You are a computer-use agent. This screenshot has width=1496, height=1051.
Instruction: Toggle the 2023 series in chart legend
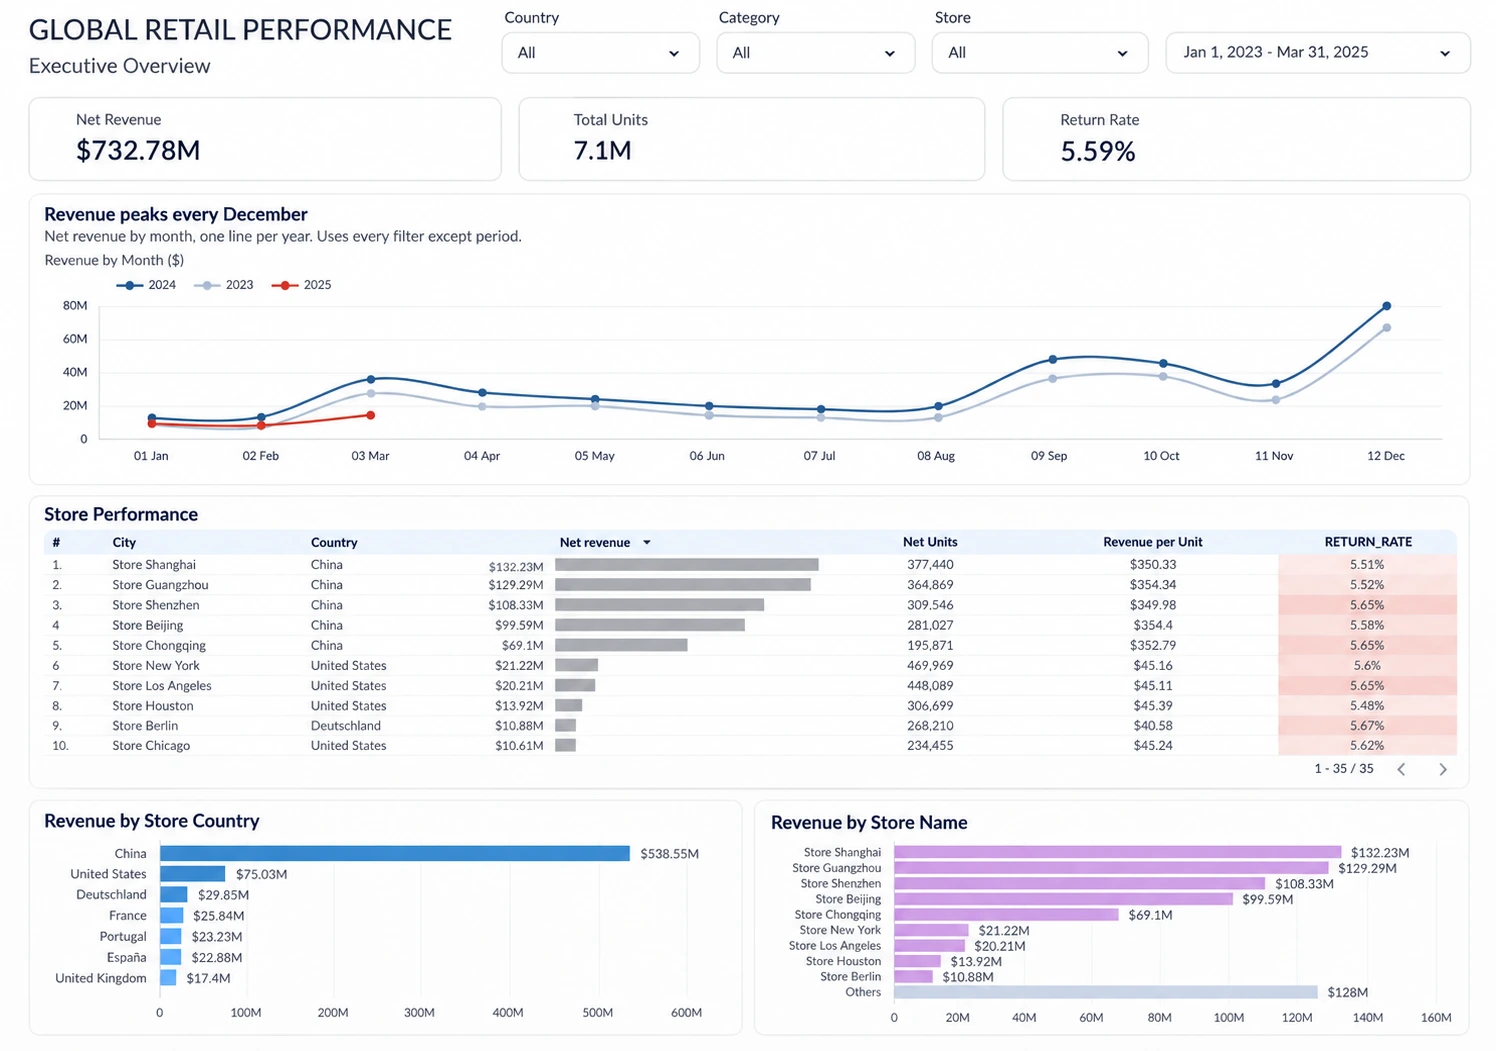click(224, 285)
